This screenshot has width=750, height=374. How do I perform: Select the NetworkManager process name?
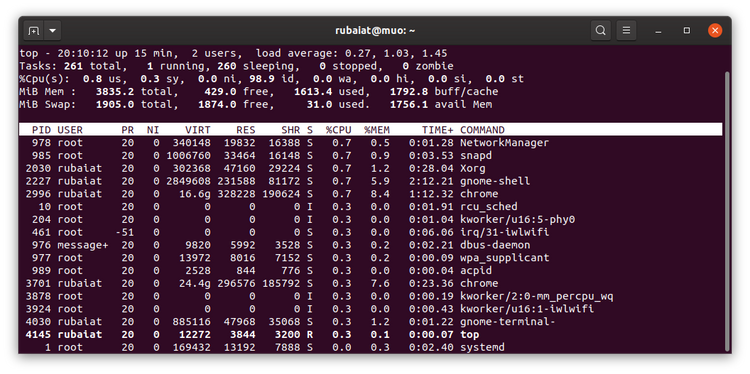tap(505, 143)
